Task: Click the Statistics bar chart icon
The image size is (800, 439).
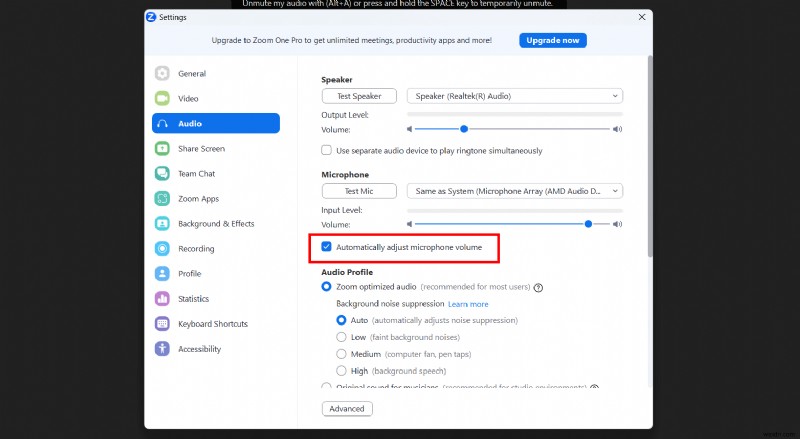Action: [162, 299]
